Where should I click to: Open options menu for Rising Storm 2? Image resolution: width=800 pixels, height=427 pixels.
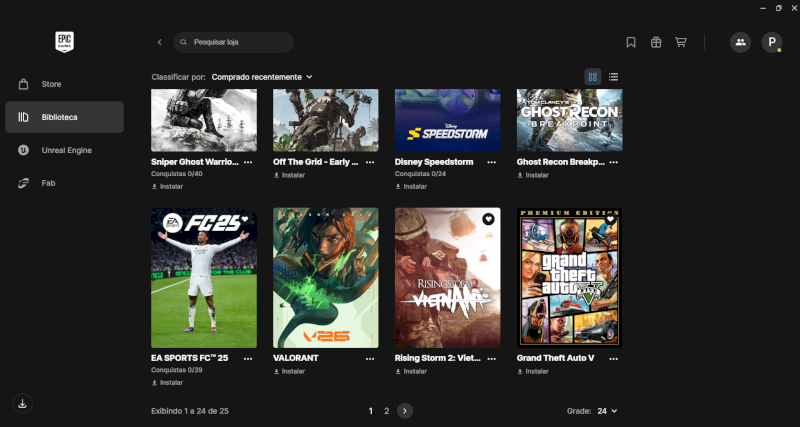coord(491,359)
